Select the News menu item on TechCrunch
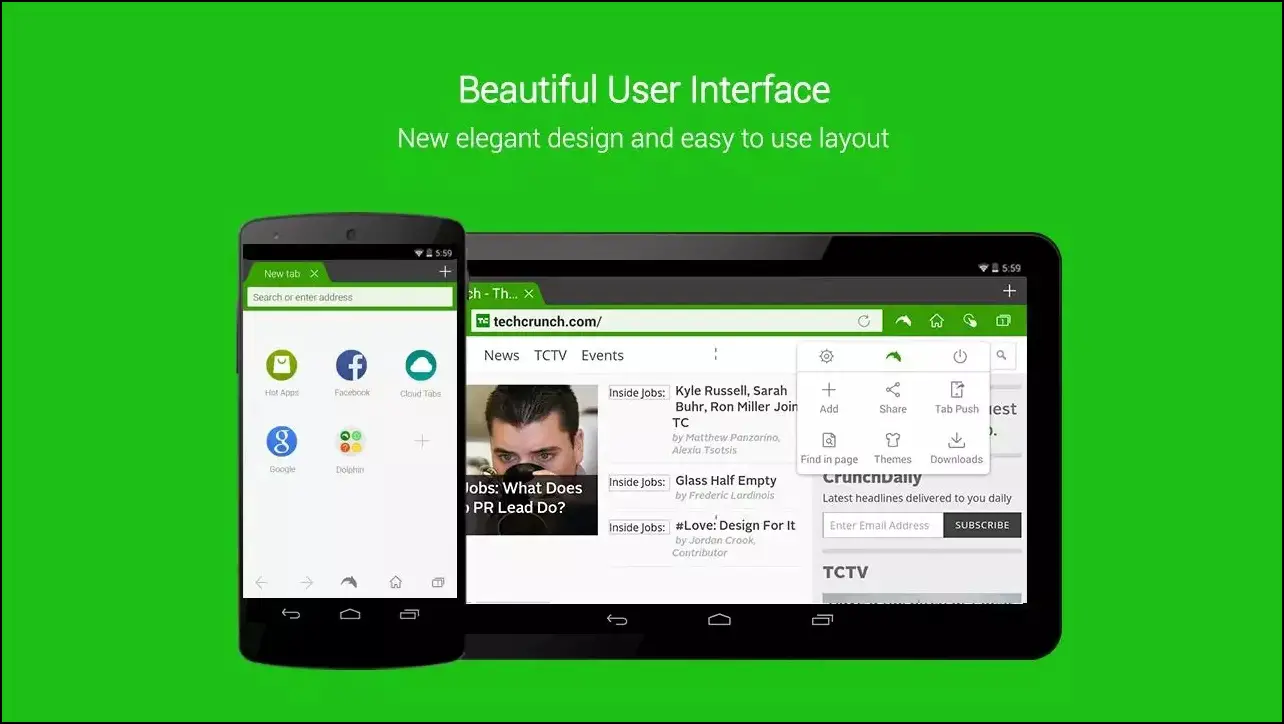Image resolution: width=1284 pixels, height=724 pixels. pos(501,355)
